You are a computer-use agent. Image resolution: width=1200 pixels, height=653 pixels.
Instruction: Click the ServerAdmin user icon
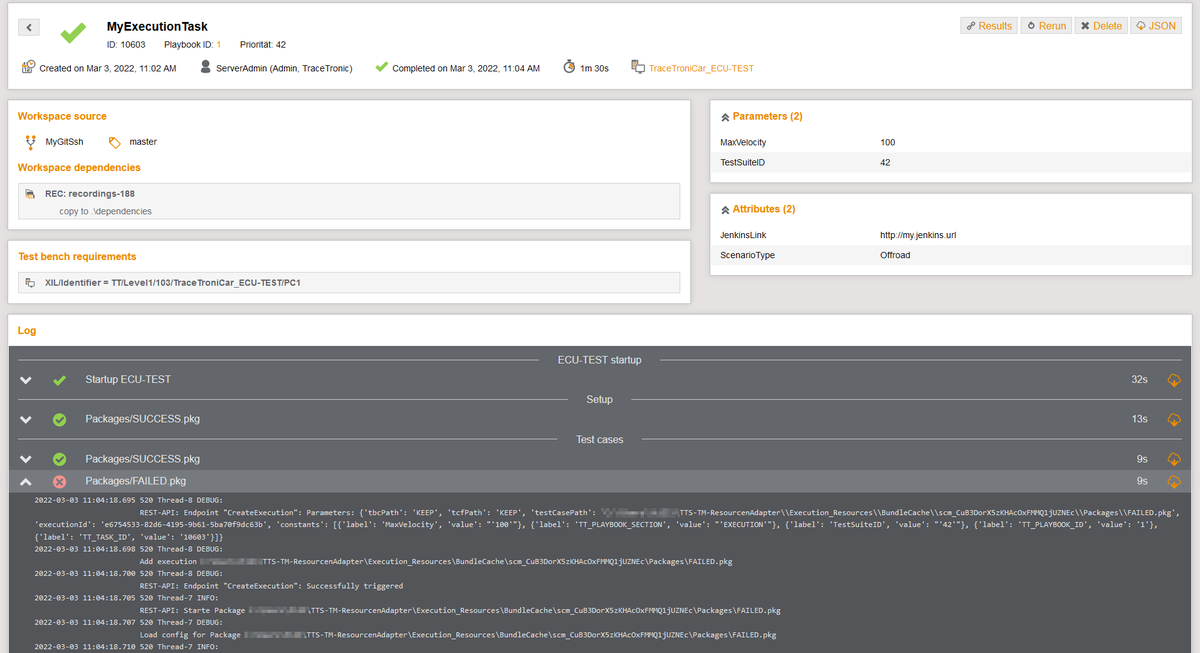[206, 67]
